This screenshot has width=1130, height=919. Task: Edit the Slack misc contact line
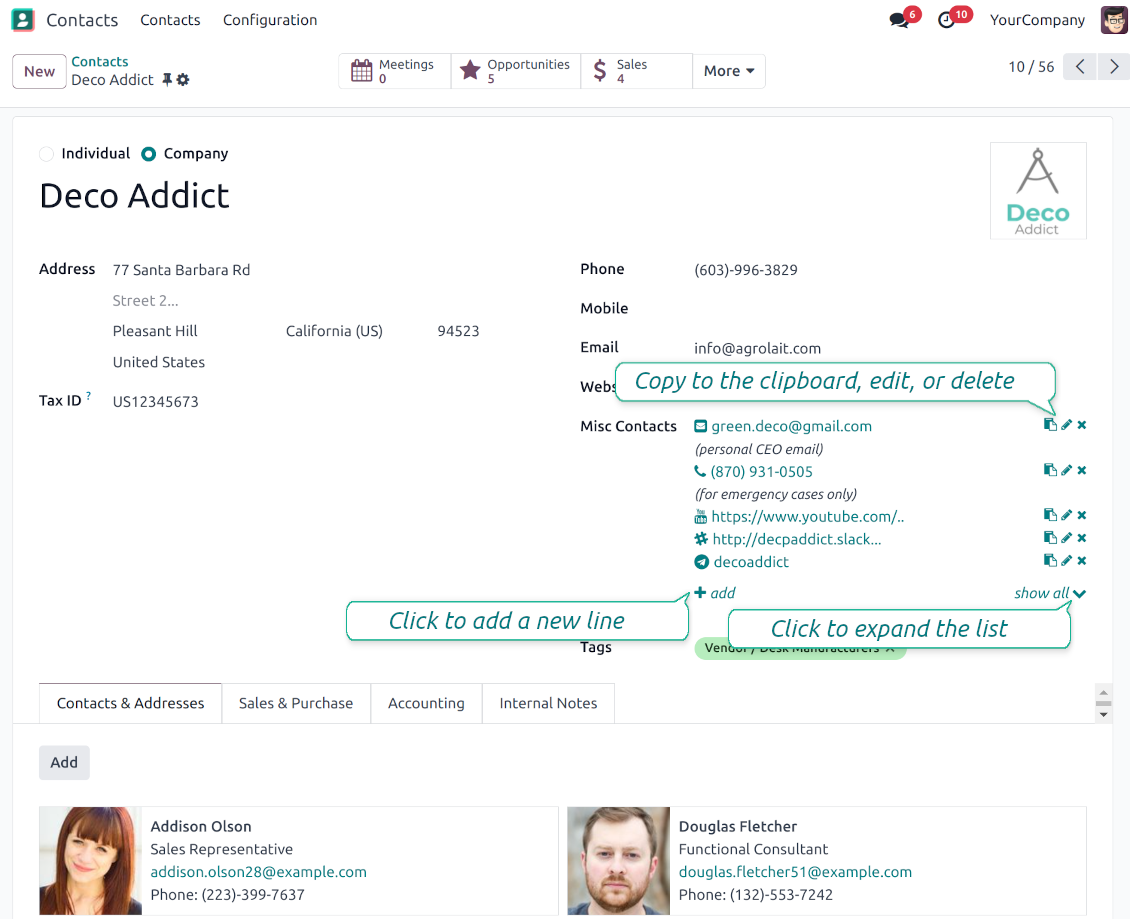[x=1067, y=538]
